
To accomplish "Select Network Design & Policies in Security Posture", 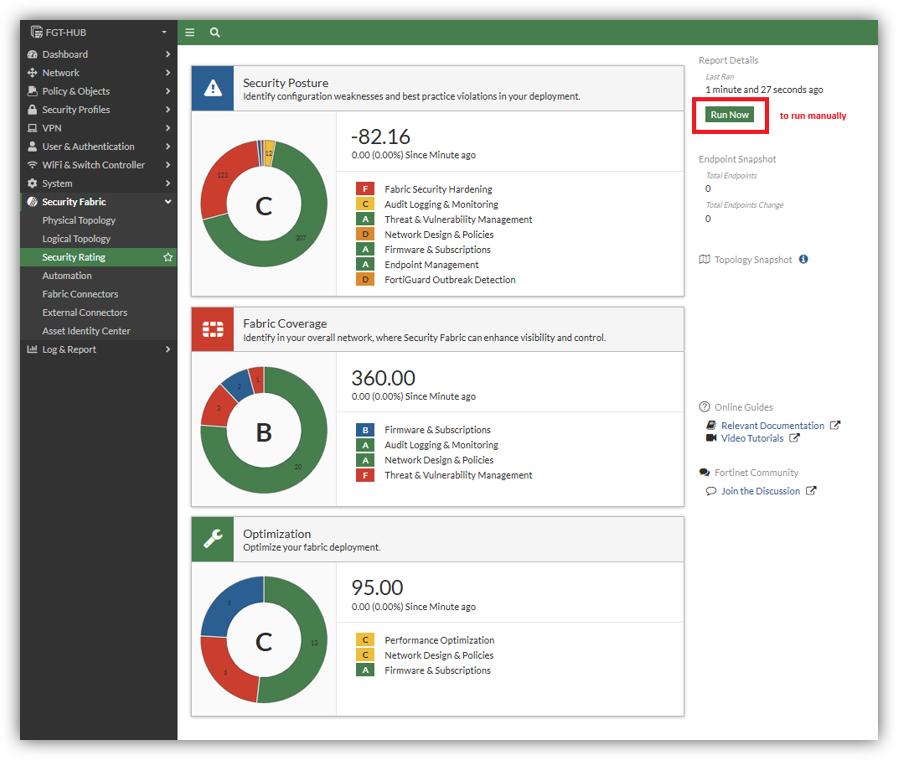I will 439,234.
